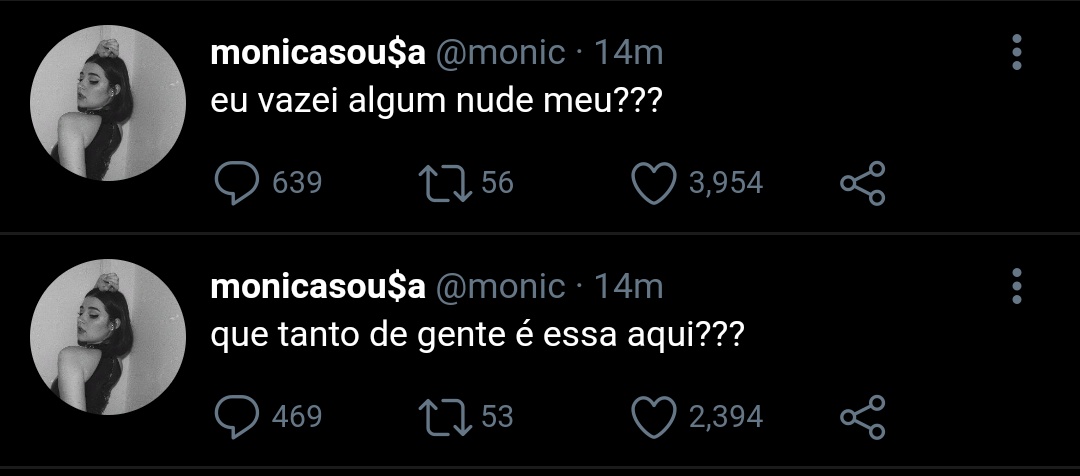Open tweet text "que tanto de gente é essa aqui???"

pyautogui.click(x=477, y=337)
